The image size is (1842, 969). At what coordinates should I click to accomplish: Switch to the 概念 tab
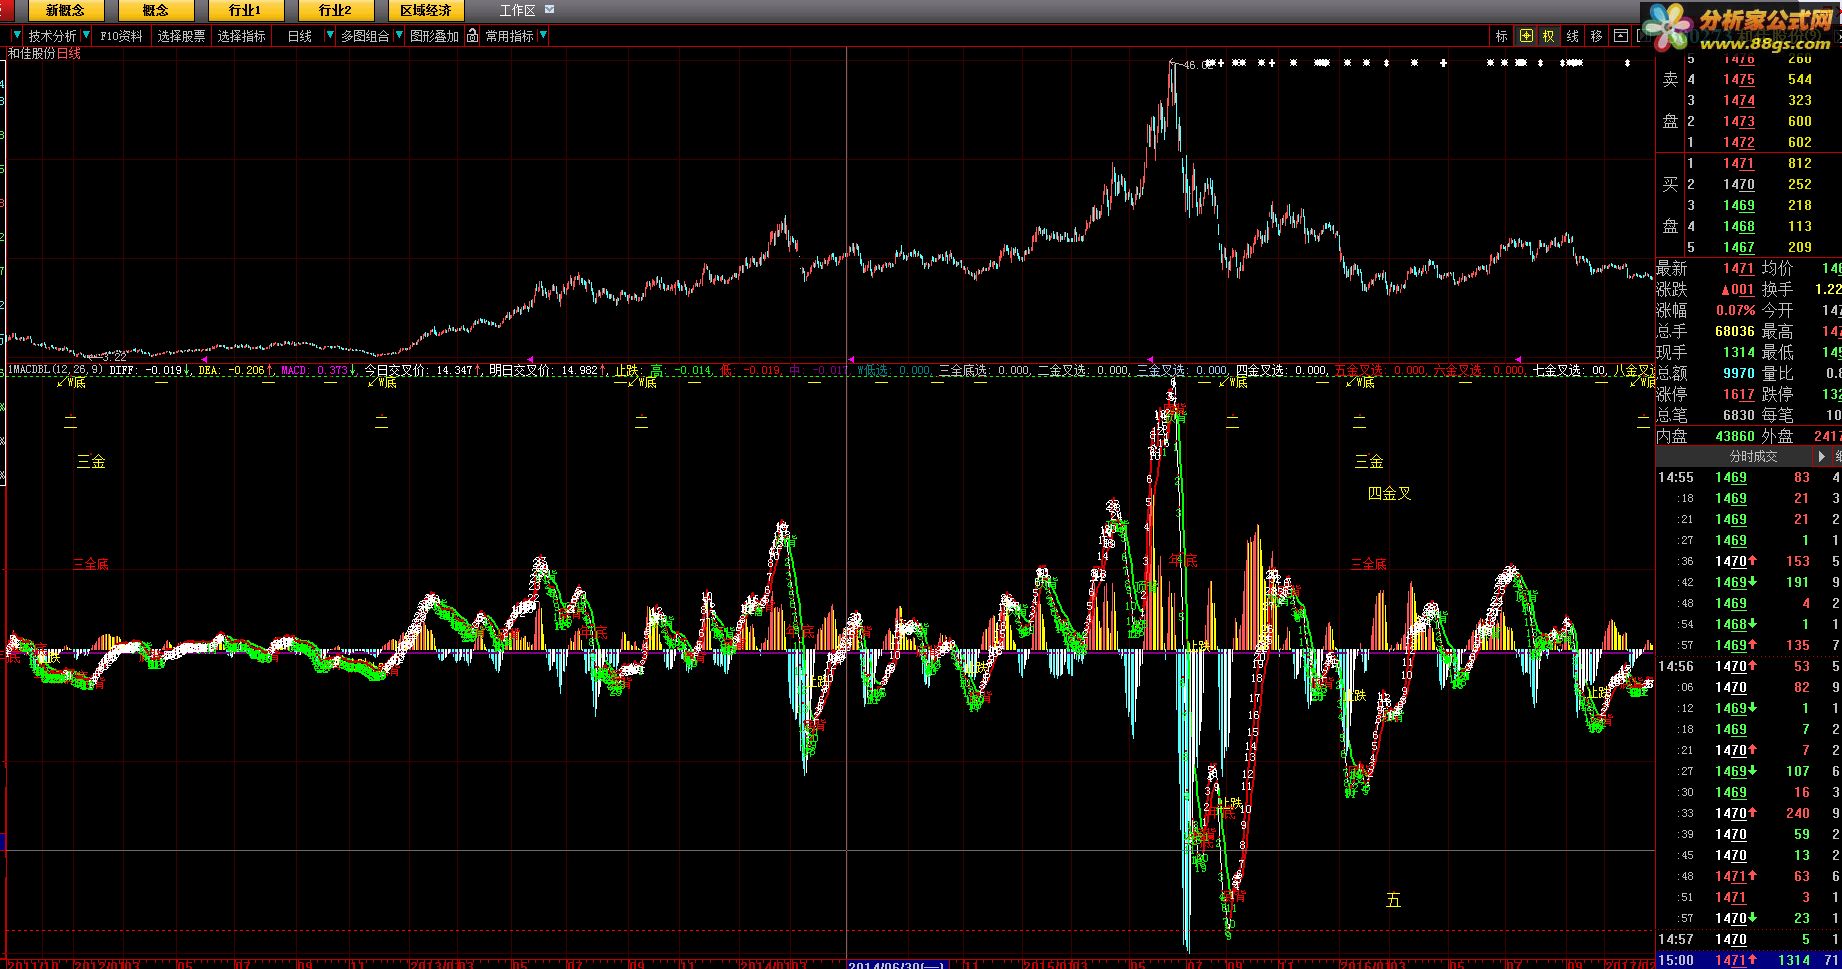[x=155, y=11]
